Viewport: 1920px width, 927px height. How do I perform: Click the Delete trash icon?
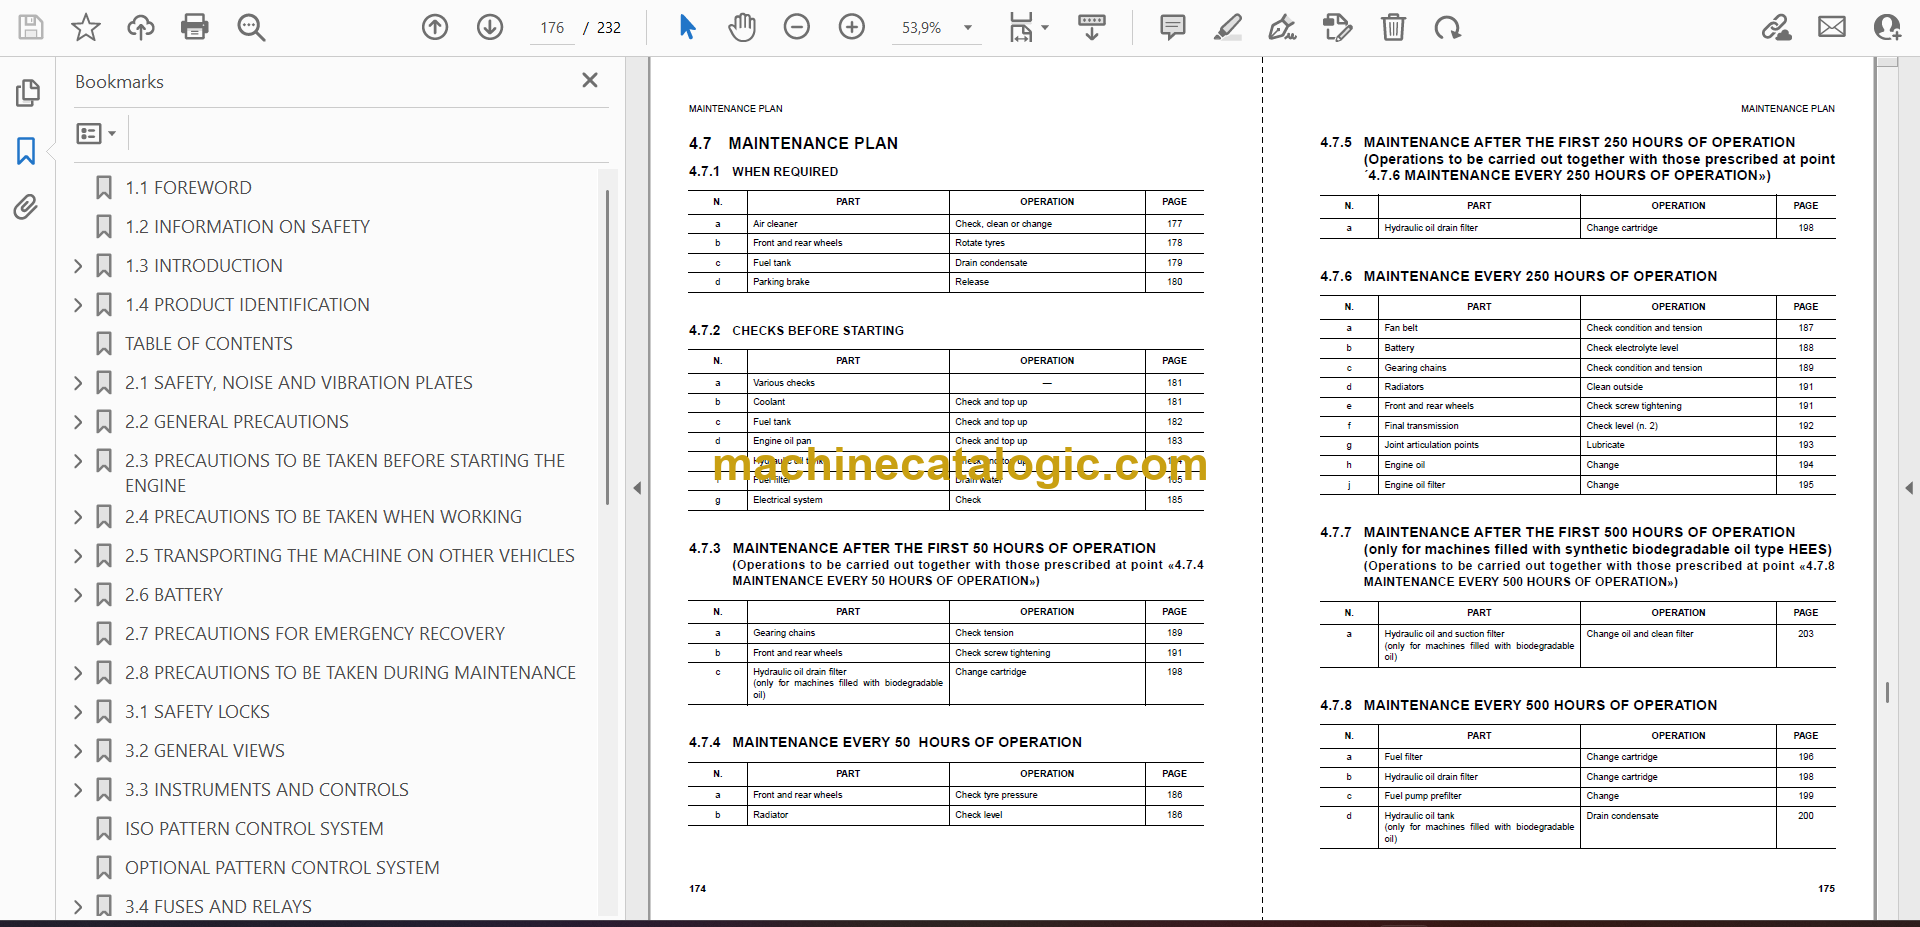(x=1393, y=27)
